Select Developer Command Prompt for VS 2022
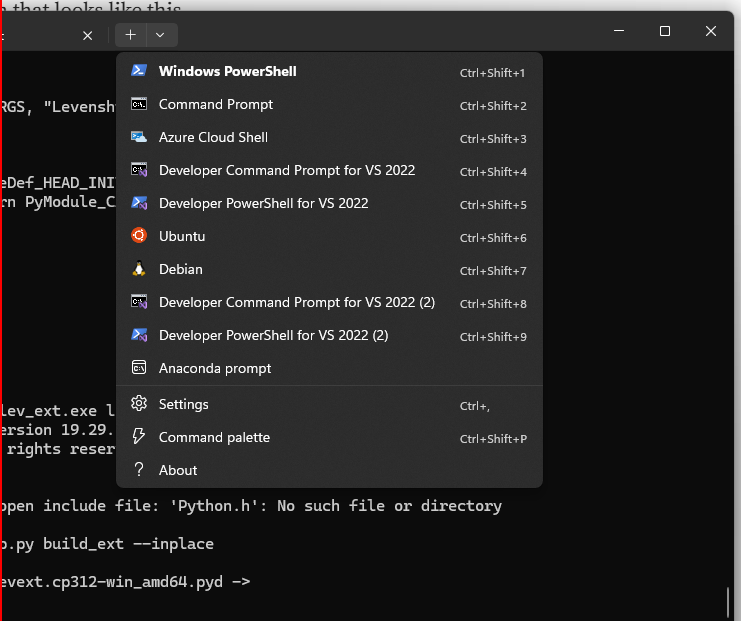The image size is (741, 621). tap(329, 171)
